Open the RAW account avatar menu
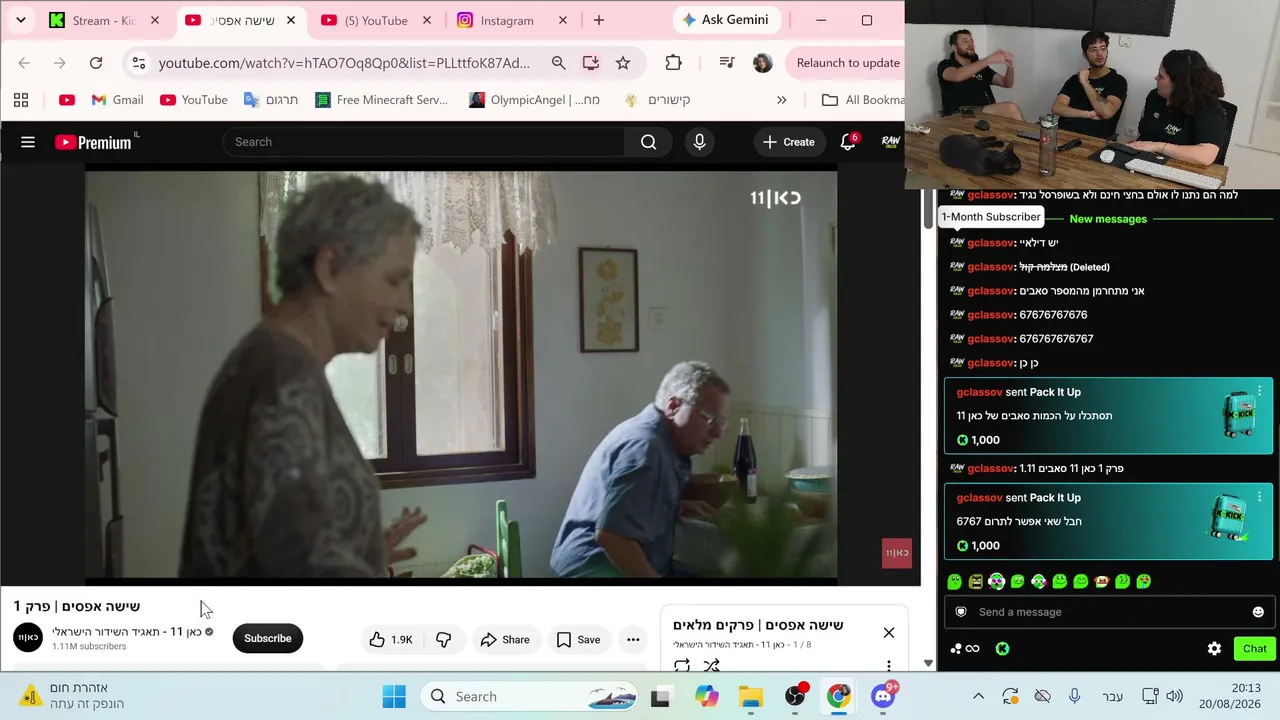The width and height of the screenshot is (1280, 720). 890,142
